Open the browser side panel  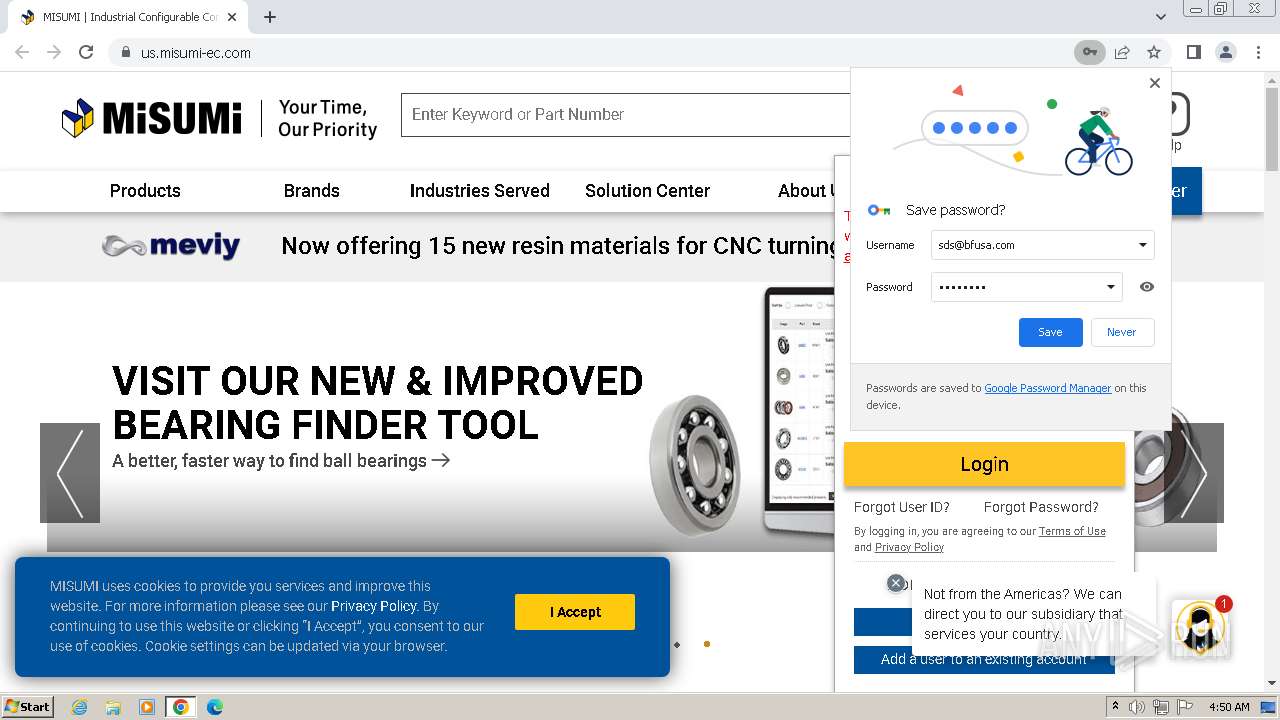(1193, 52)
